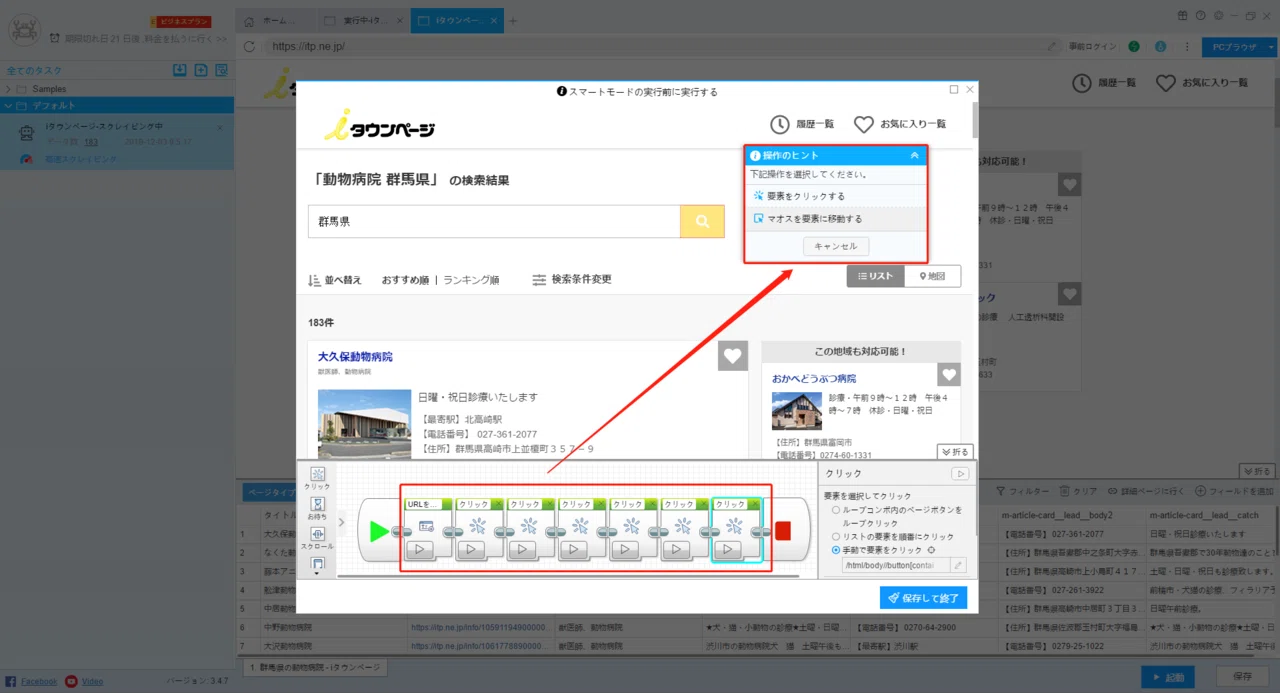1280x693 pixels.
Task: Favorite 大久保動物病院 with heart icon
Action: point(733,356)
